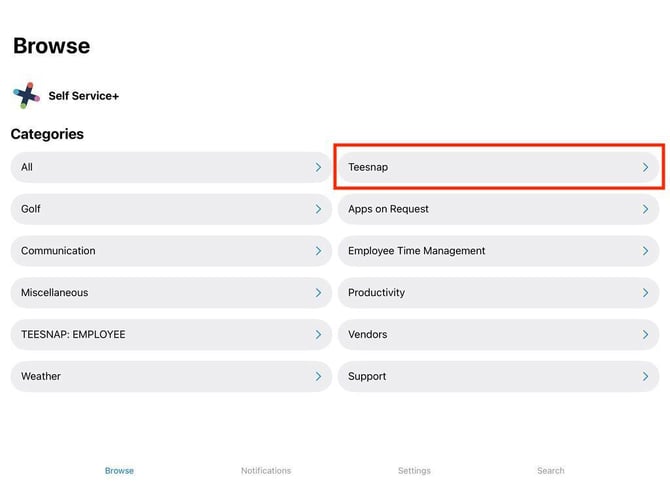Switch to the Search tab

[x=551, y=471]
